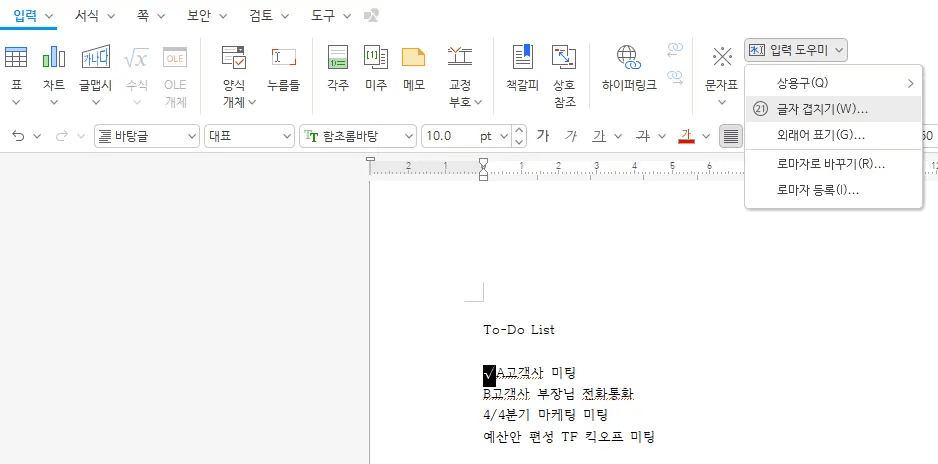Toggle bold 가 formatting

click(x=543, y=136)
